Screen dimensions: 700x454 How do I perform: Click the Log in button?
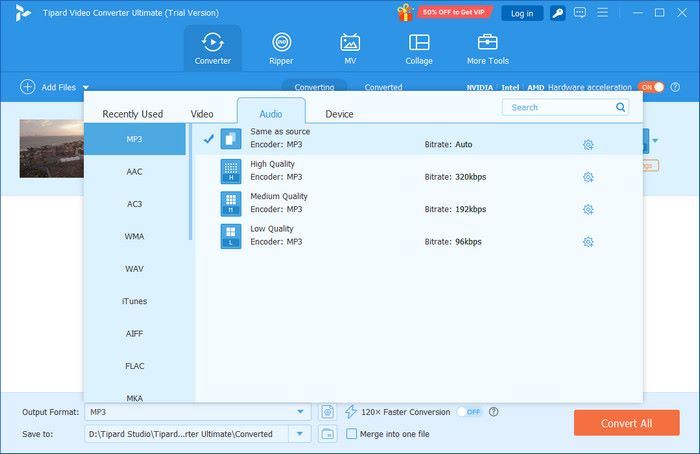point(522,13)
